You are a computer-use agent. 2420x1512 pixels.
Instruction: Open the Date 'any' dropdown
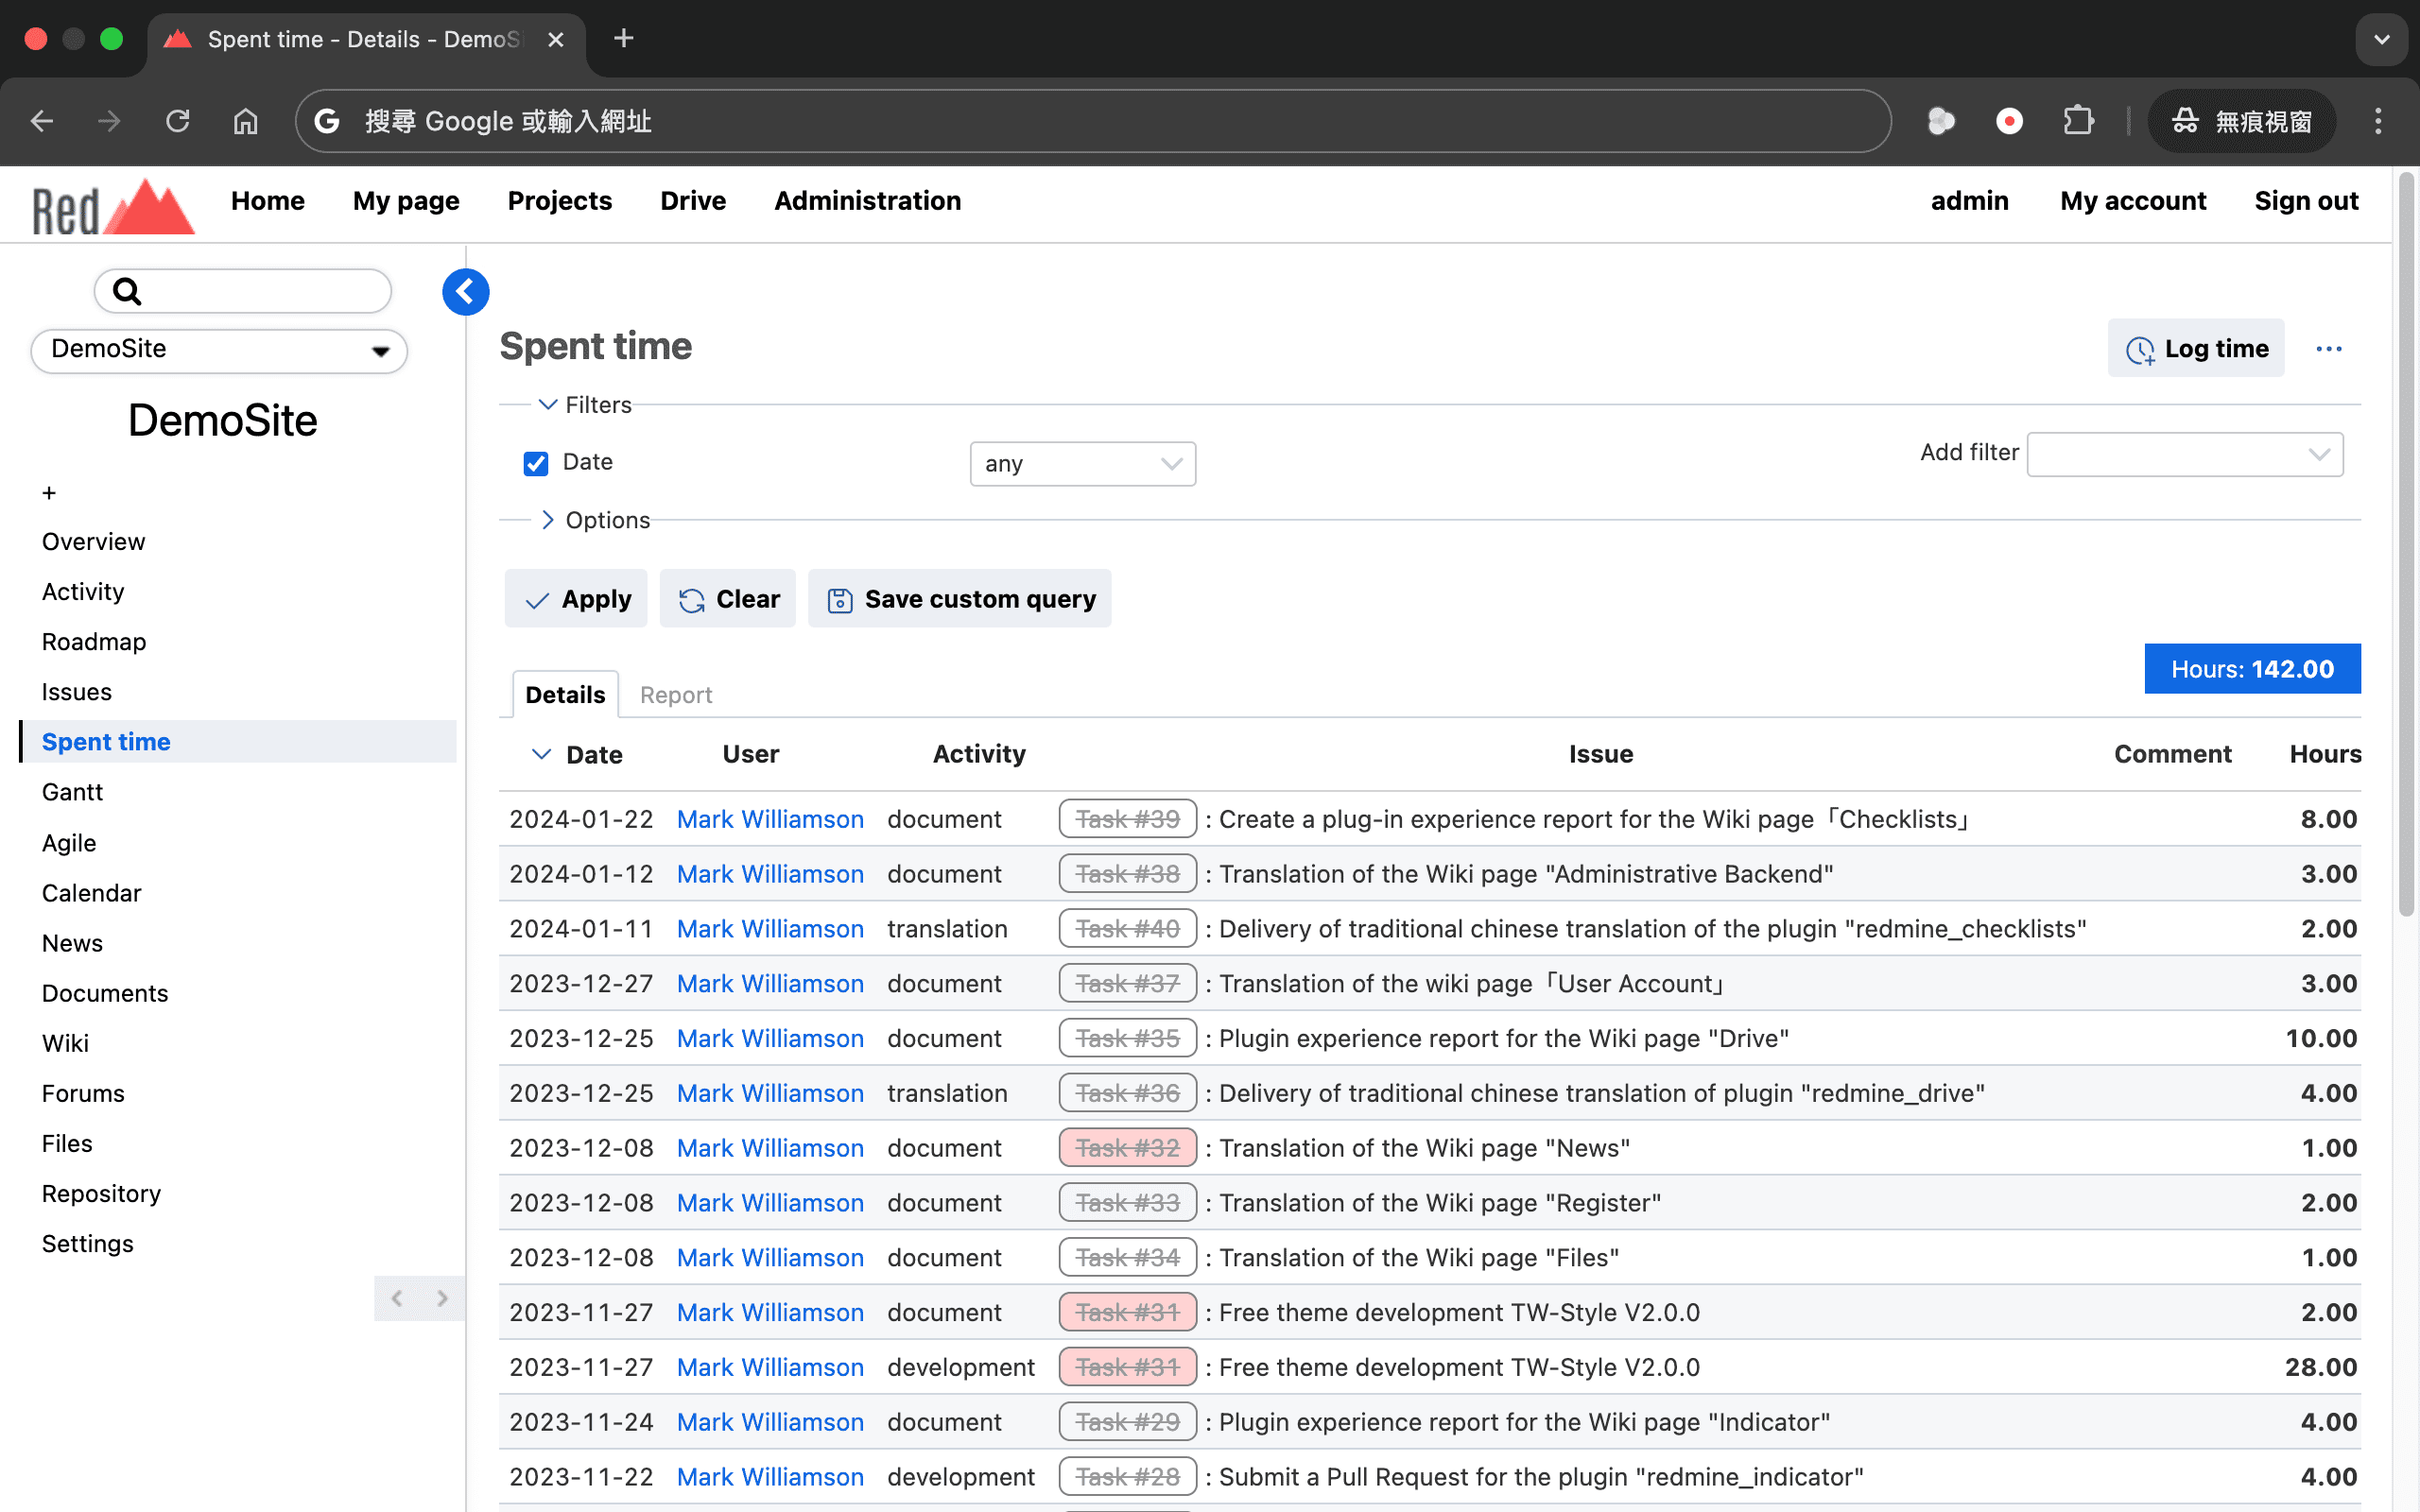pyautogui.click(x=1082, y=464)
